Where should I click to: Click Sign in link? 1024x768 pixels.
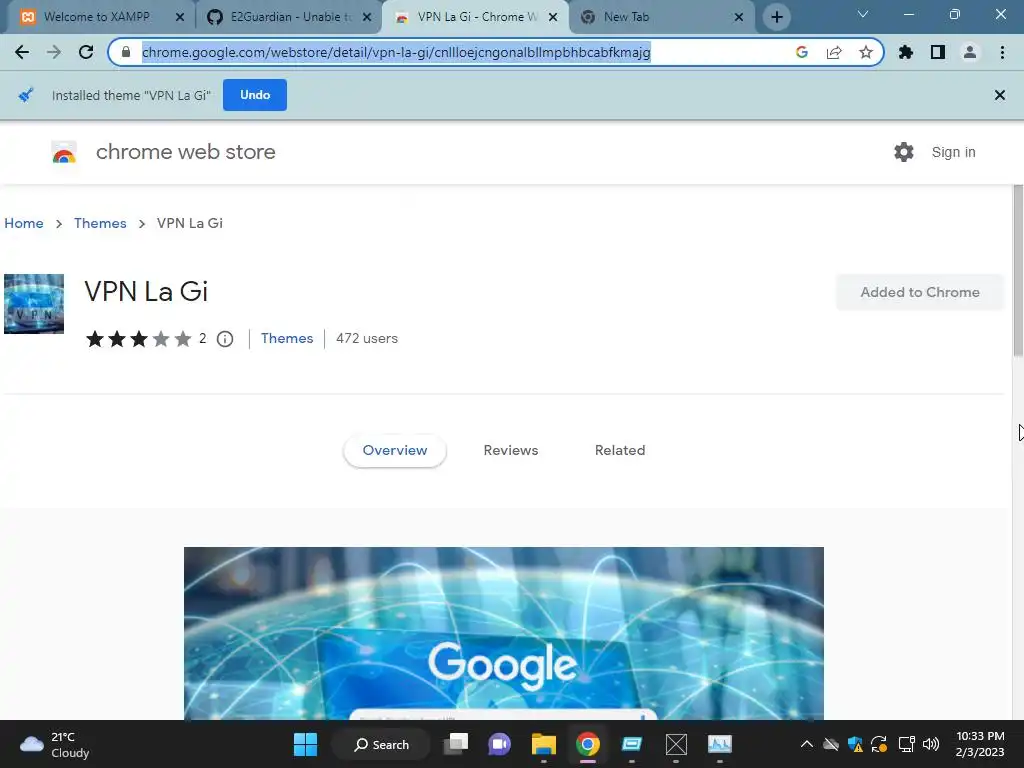click(x=953, y=152)
